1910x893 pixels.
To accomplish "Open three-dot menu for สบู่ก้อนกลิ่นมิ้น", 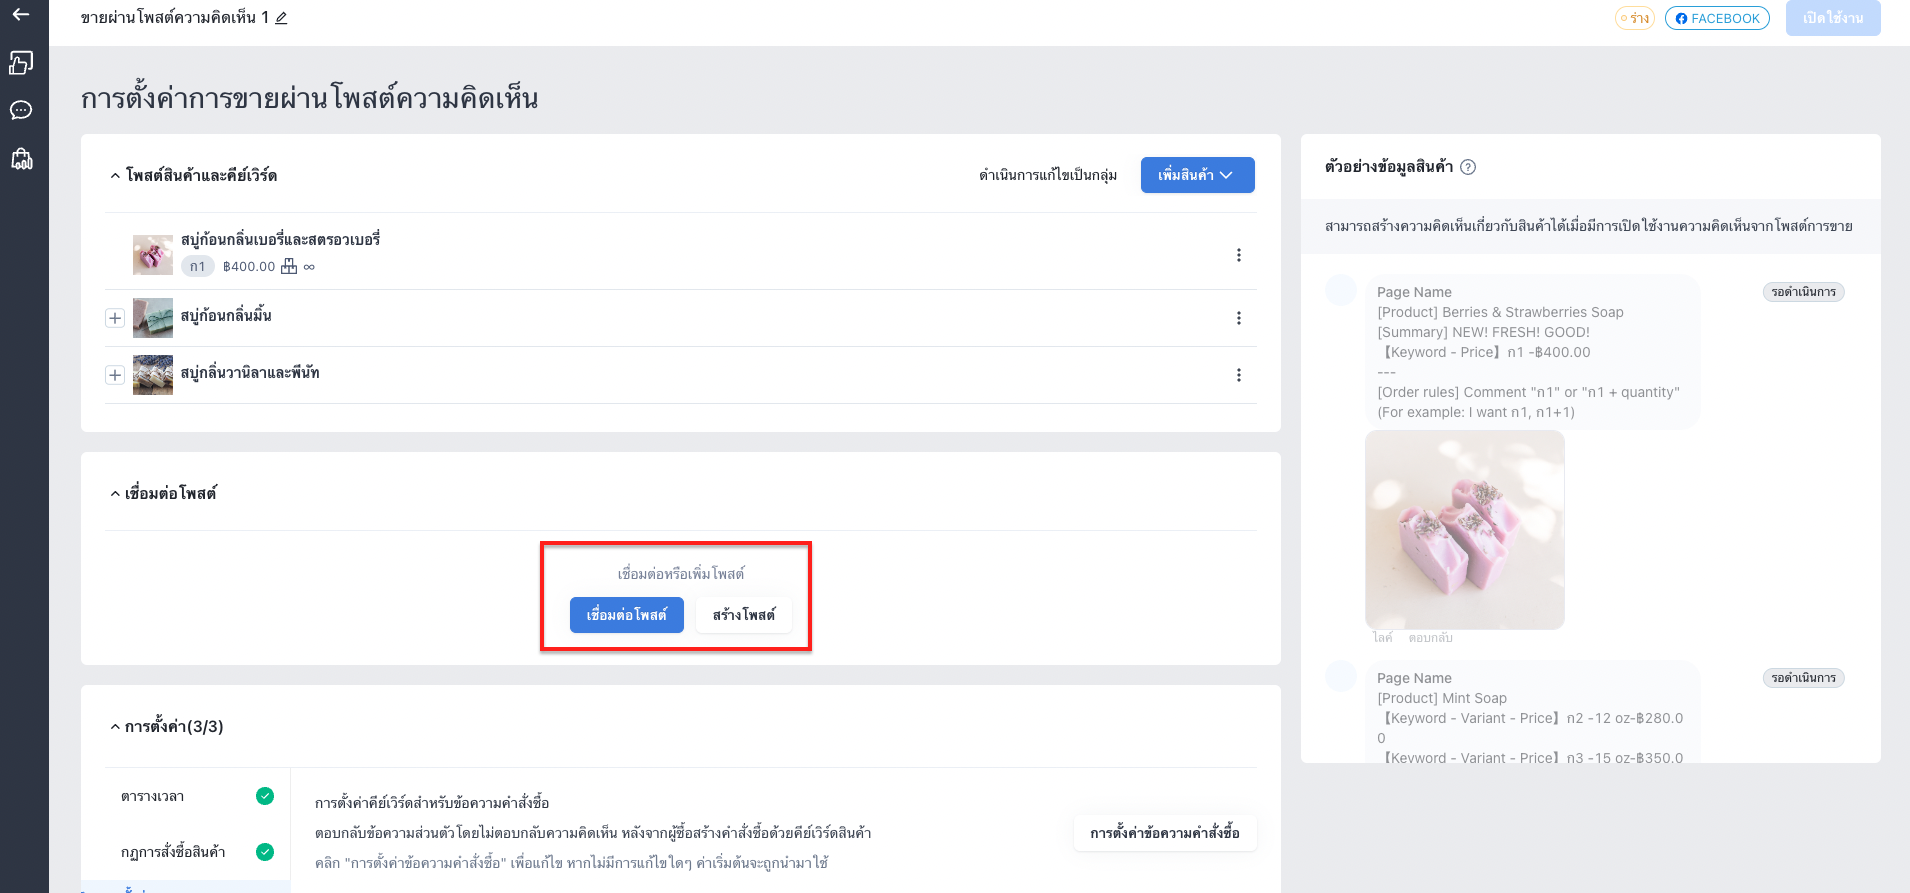I will click(x=1239, y=318).
